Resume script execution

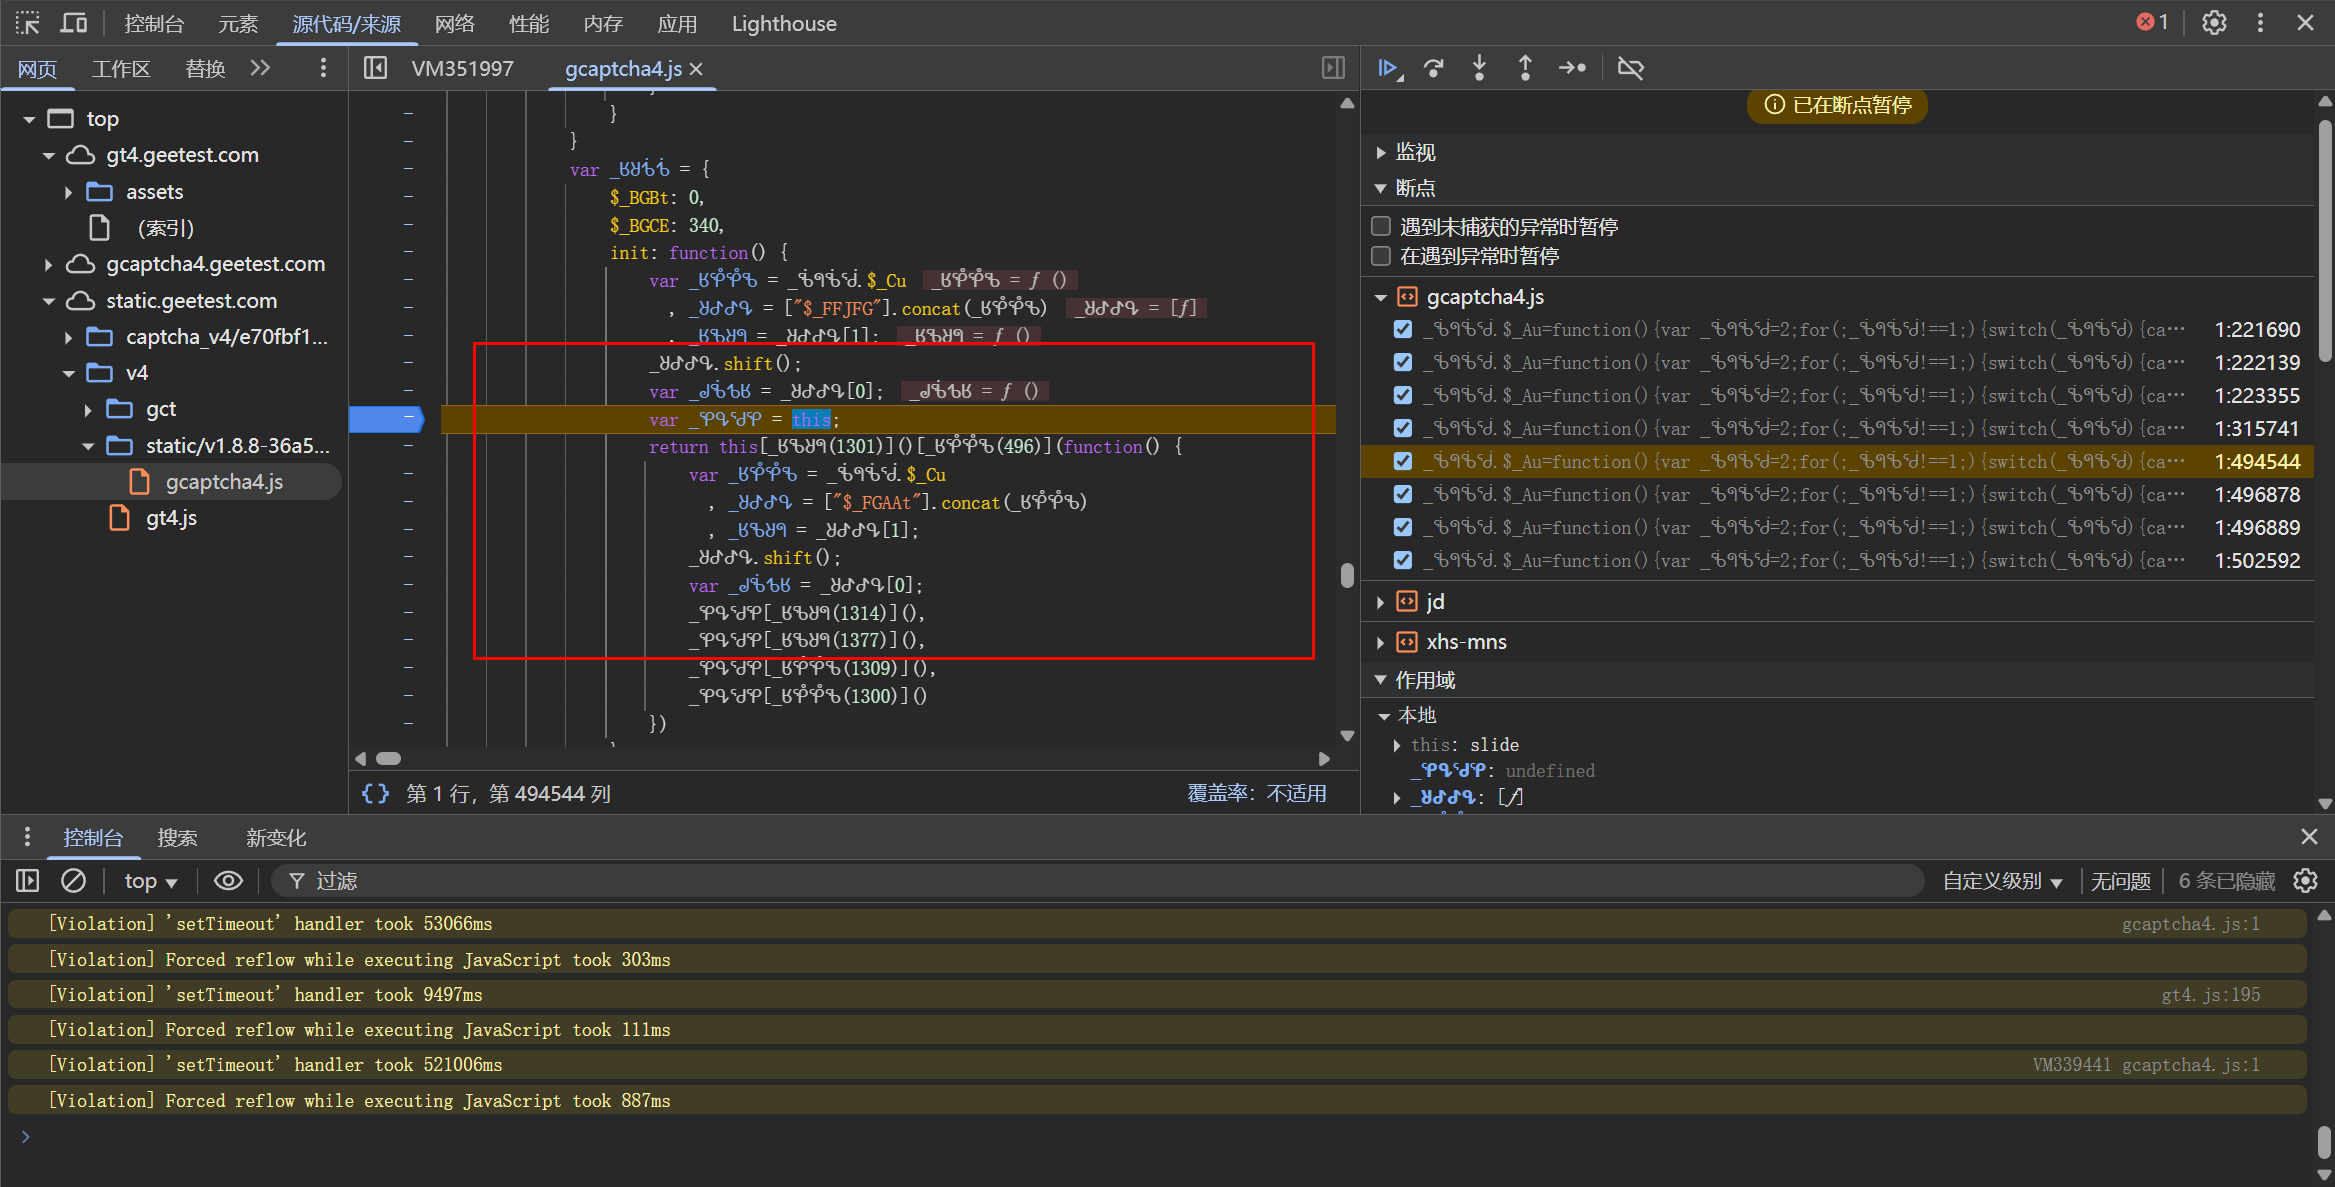(x=1389, y=68)
